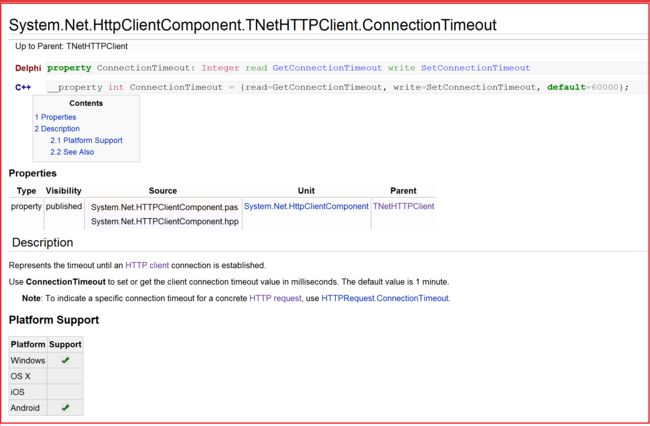Click the System.Net.HTTPClientComponent.pas source entry
Viewport: 650px width, 426px height.
click(164, 207)
